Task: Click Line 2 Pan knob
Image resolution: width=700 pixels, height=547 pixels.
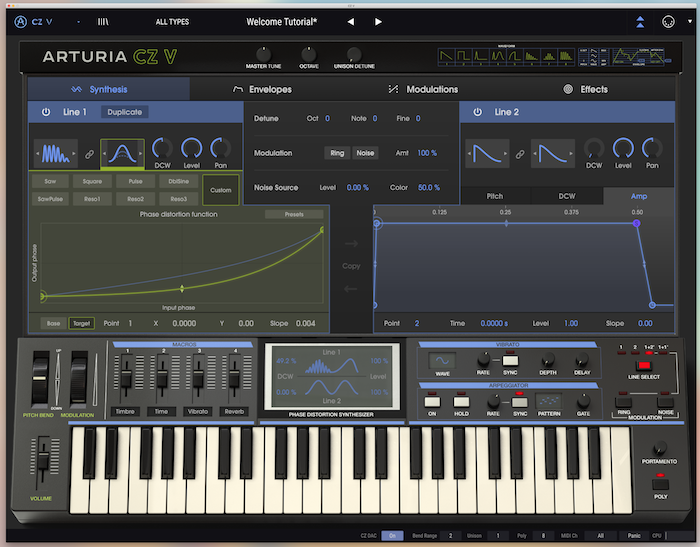Action: [652, 149]
